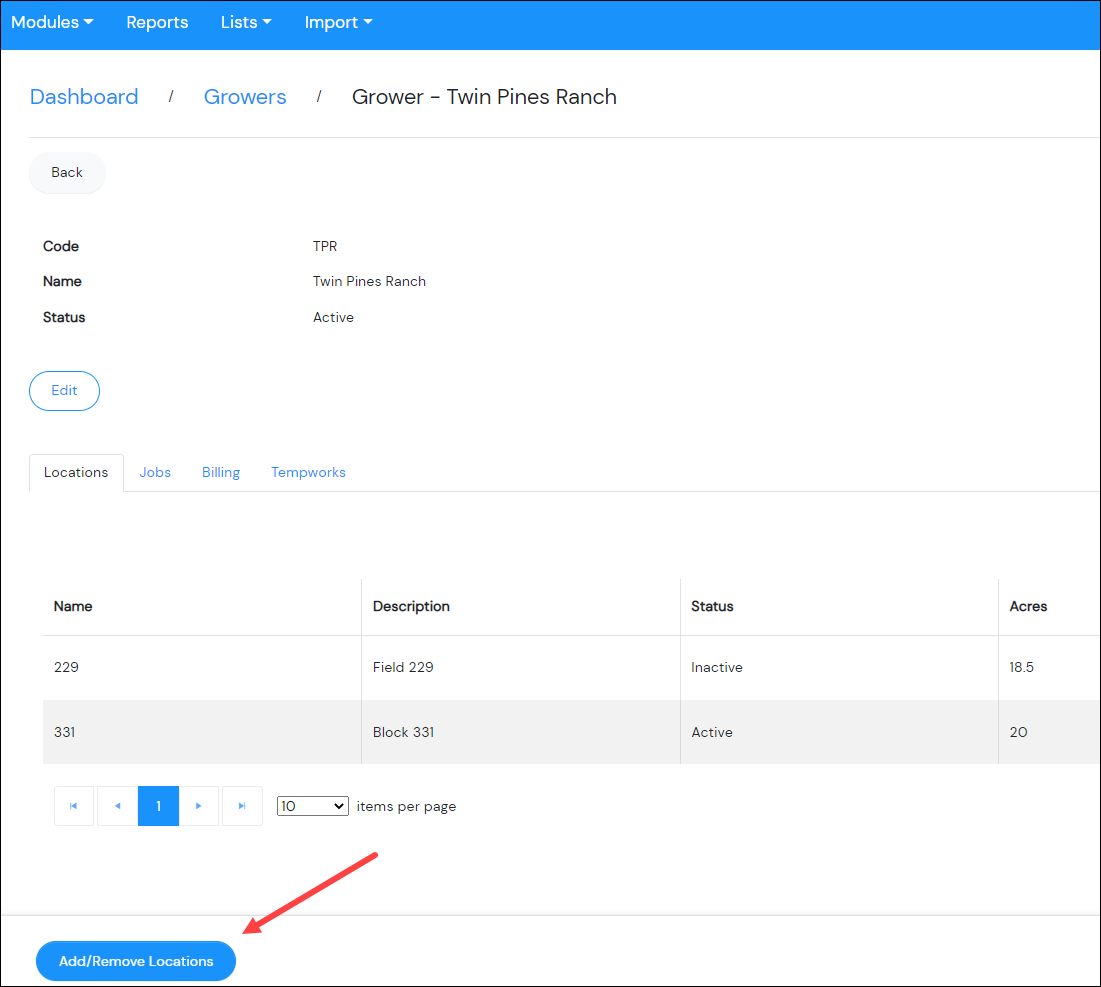The image size is (1101, 987).
Task: Open Reports in top navigation
Action: pos(157,22)
